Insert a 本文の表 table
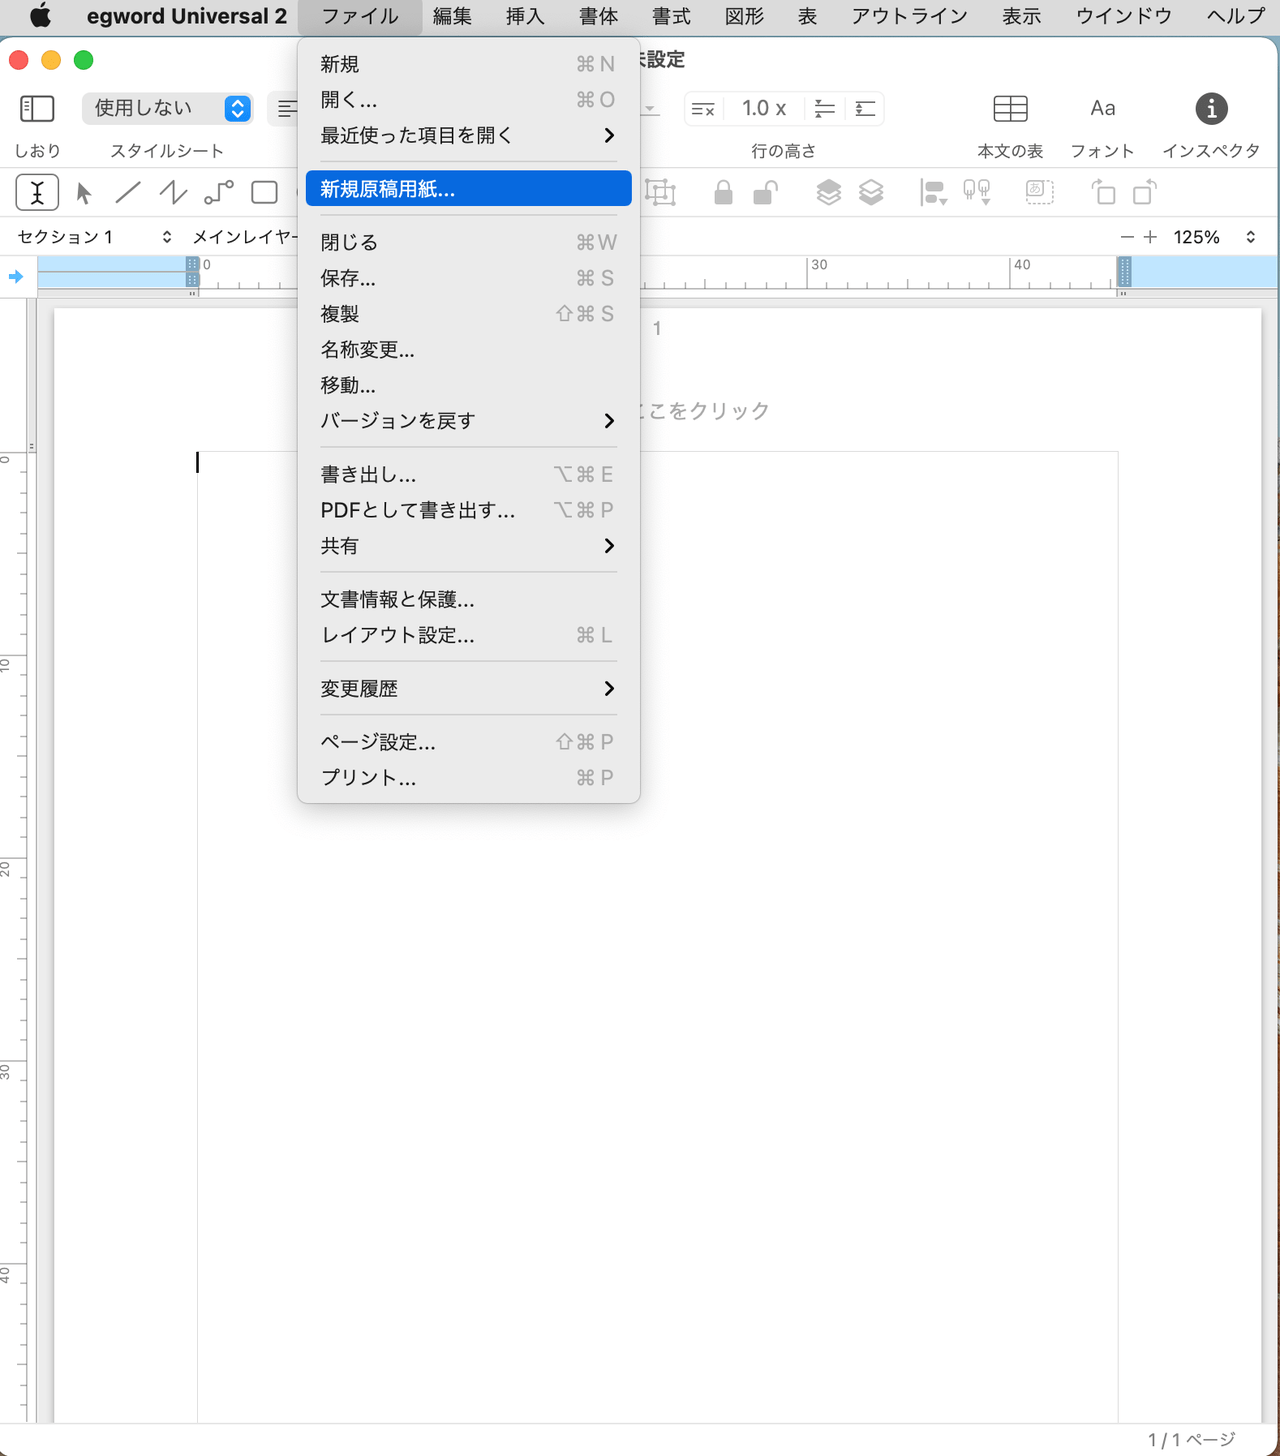1280x1456 pixels. coord(1010,108)
